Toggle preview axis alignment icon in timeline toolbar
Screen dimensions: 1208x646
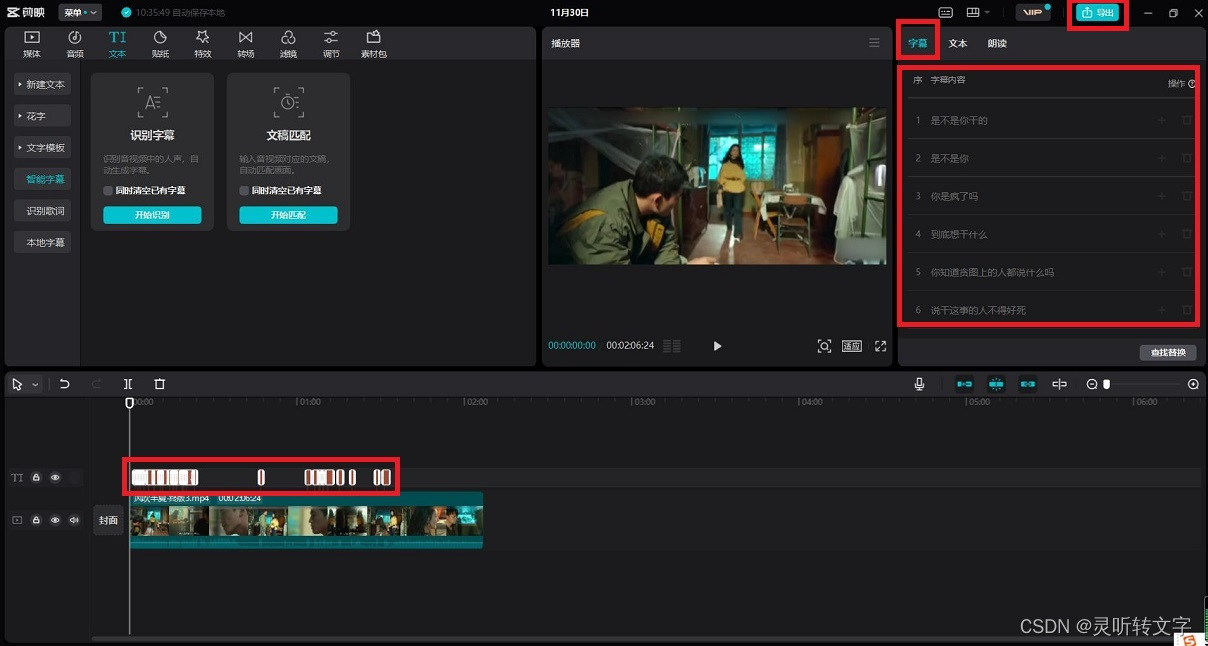click(1059, 384)
